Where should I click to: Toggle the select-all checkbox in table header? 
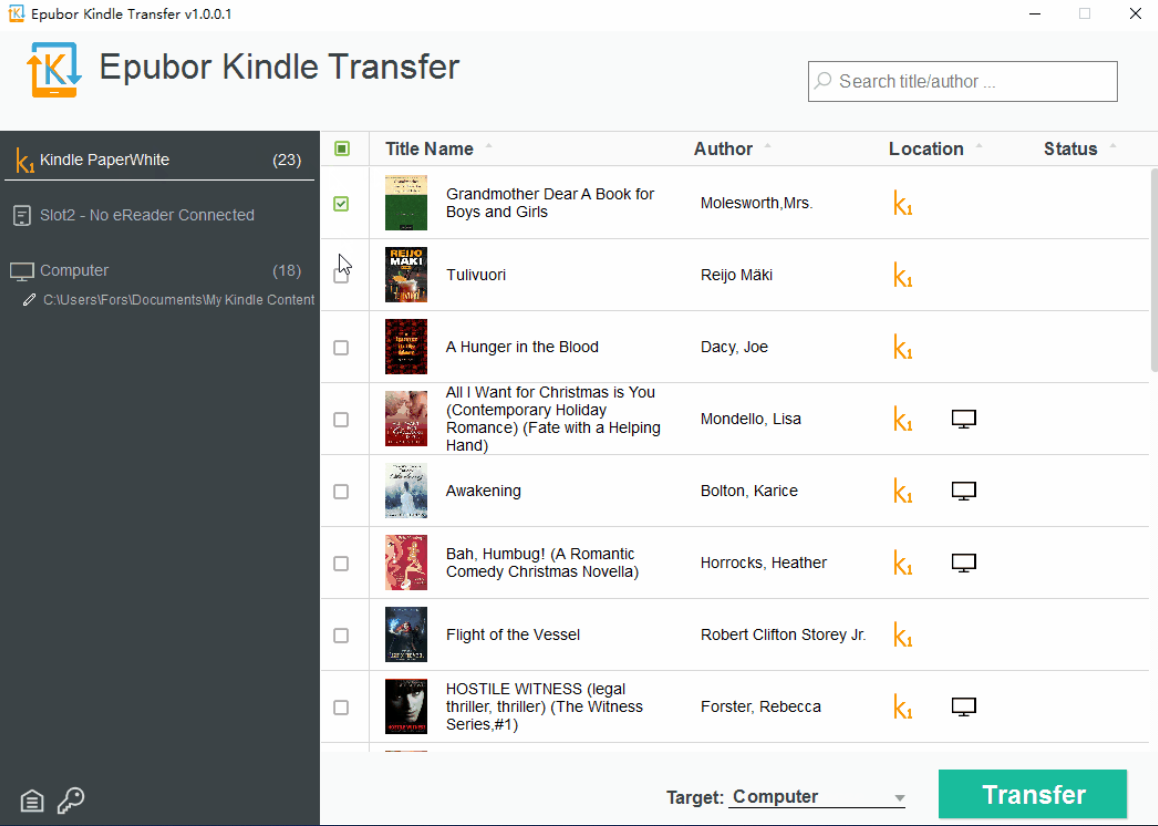tap(342, 149)
